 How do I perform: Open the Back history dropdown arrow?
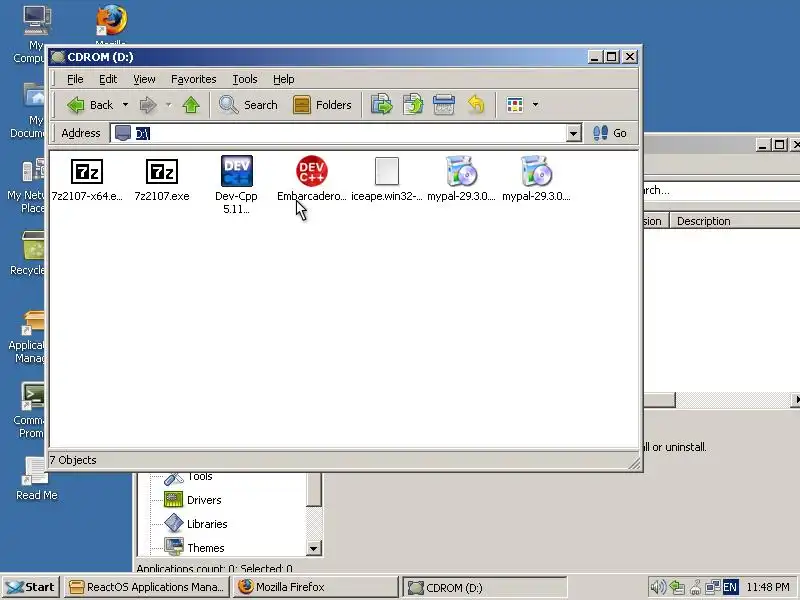[125, 105]
